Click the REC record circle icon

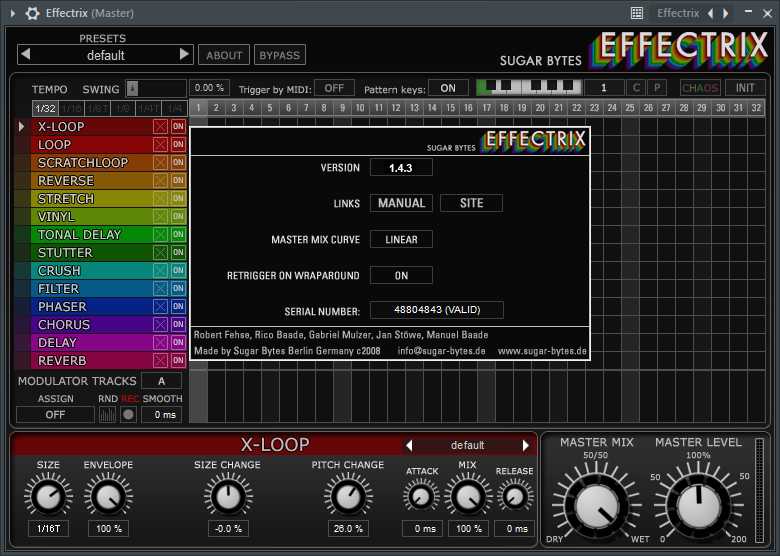click(x=128, y=414)
